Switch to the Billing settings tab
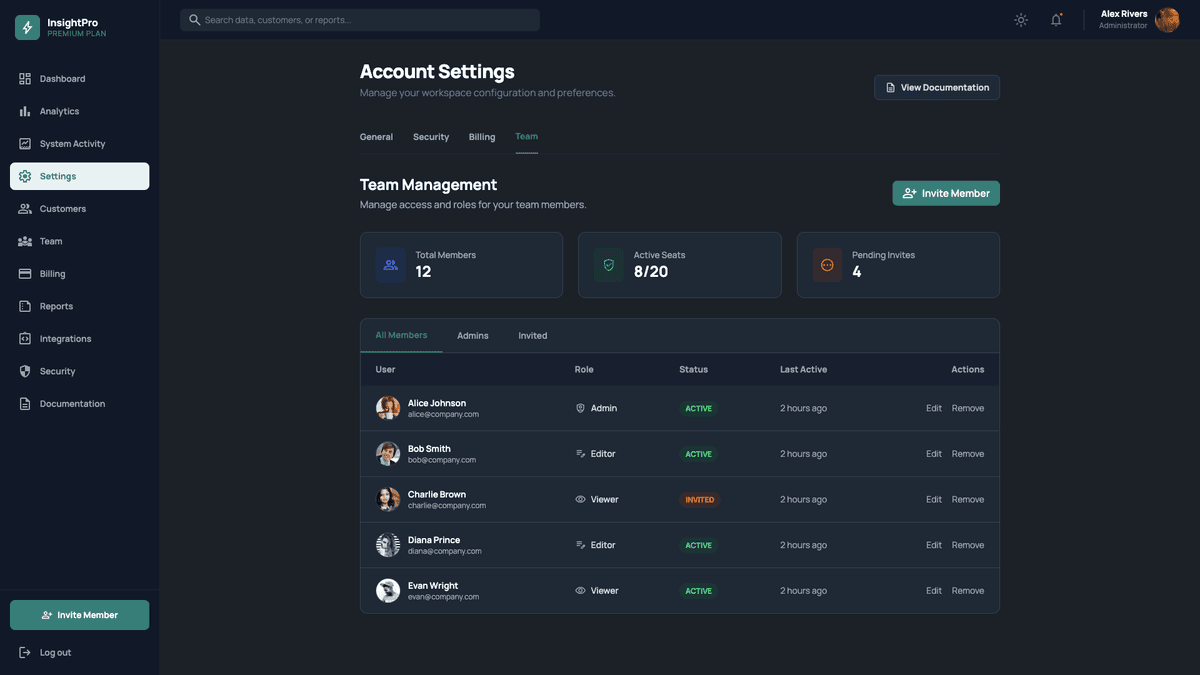1200x675 pixels. [482, 137]
